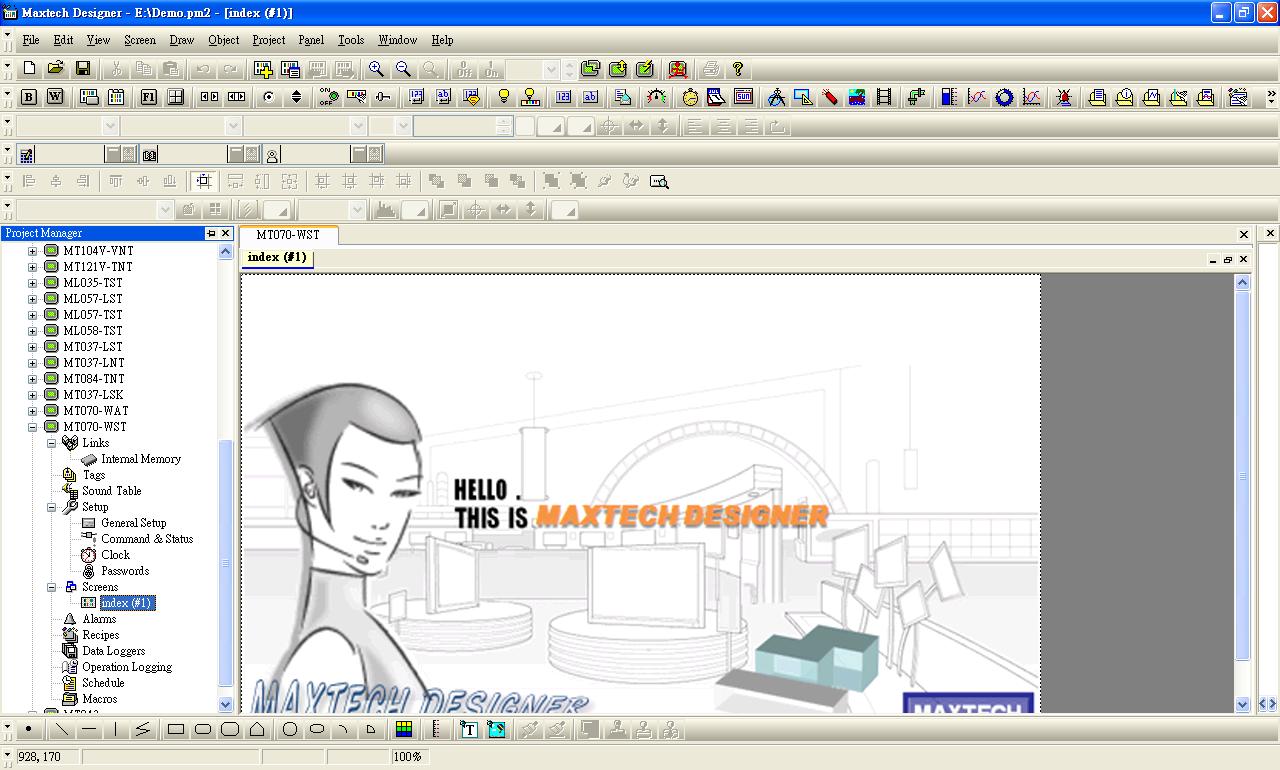Image resolution: width=1280 pixels, height=770 pixels.
Task: Open the Screen Properties icon
Action: click(x=291, y=69)
